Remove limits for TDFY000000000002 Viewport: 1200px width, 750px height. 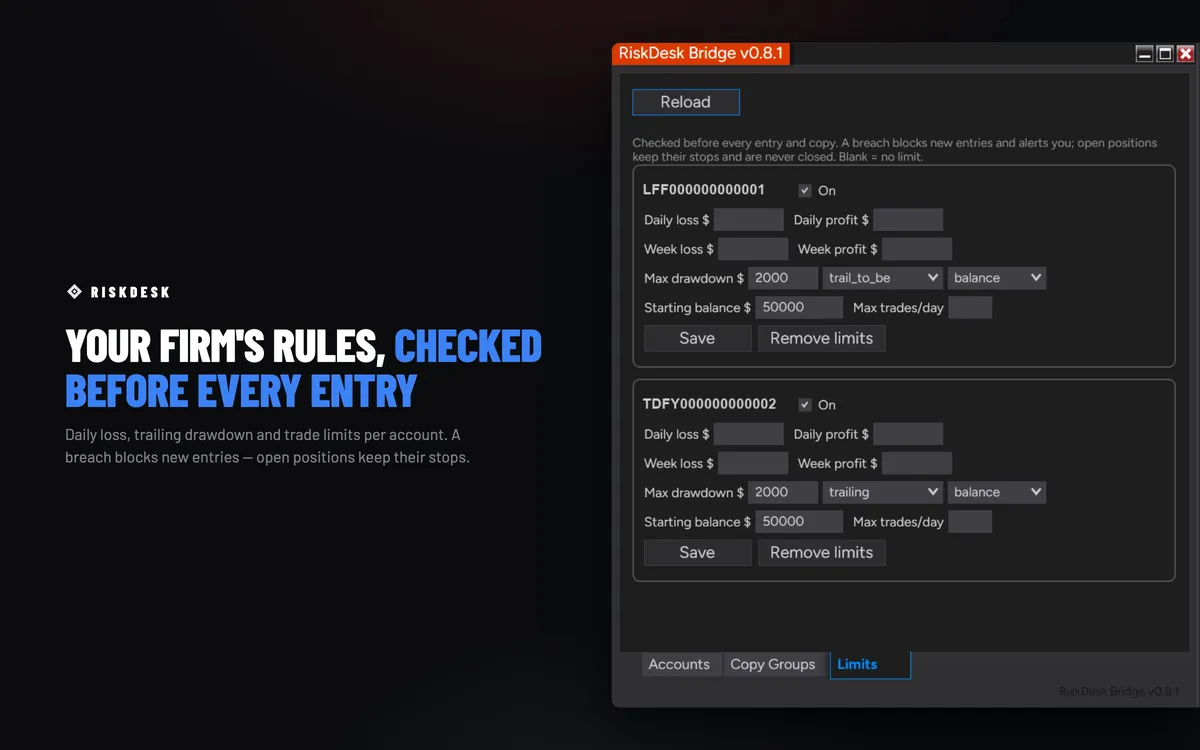point(822,552)
